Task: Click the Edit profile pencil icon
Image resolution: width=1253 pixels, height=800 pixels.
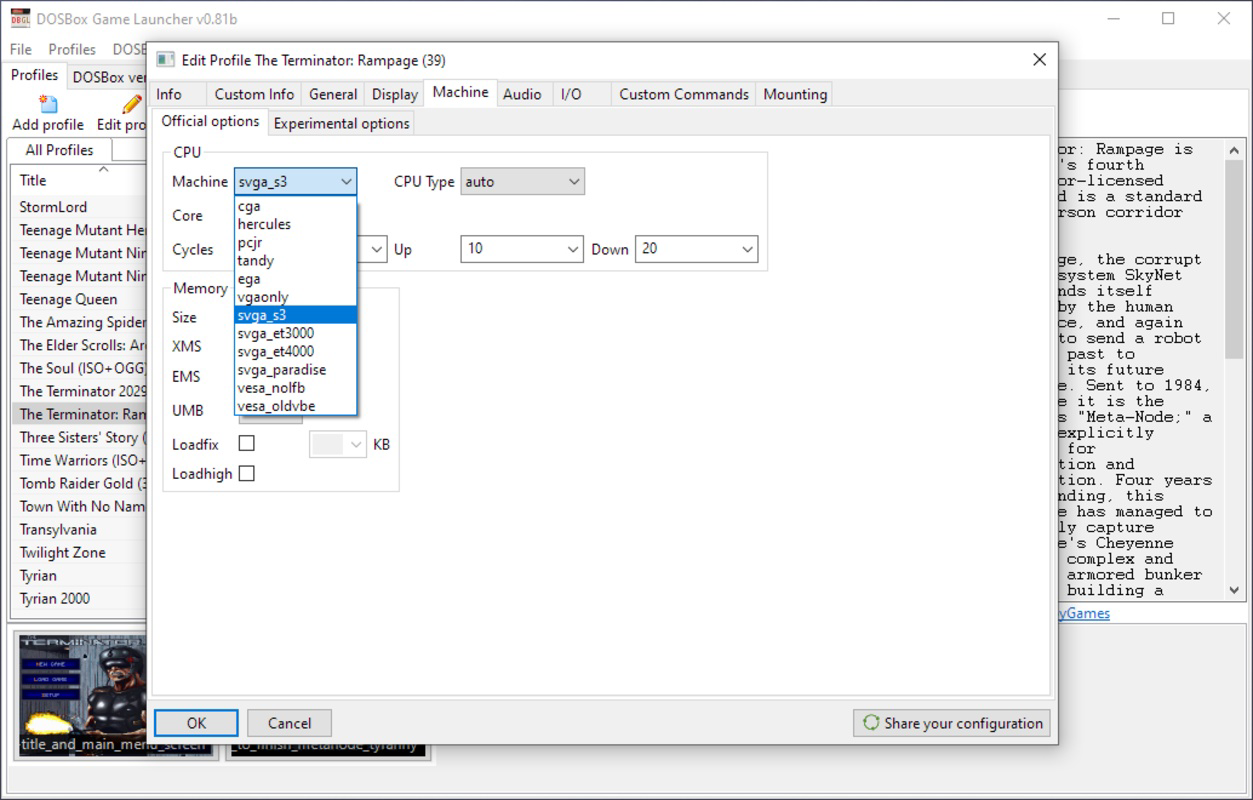Action: (x=132, y=104)
